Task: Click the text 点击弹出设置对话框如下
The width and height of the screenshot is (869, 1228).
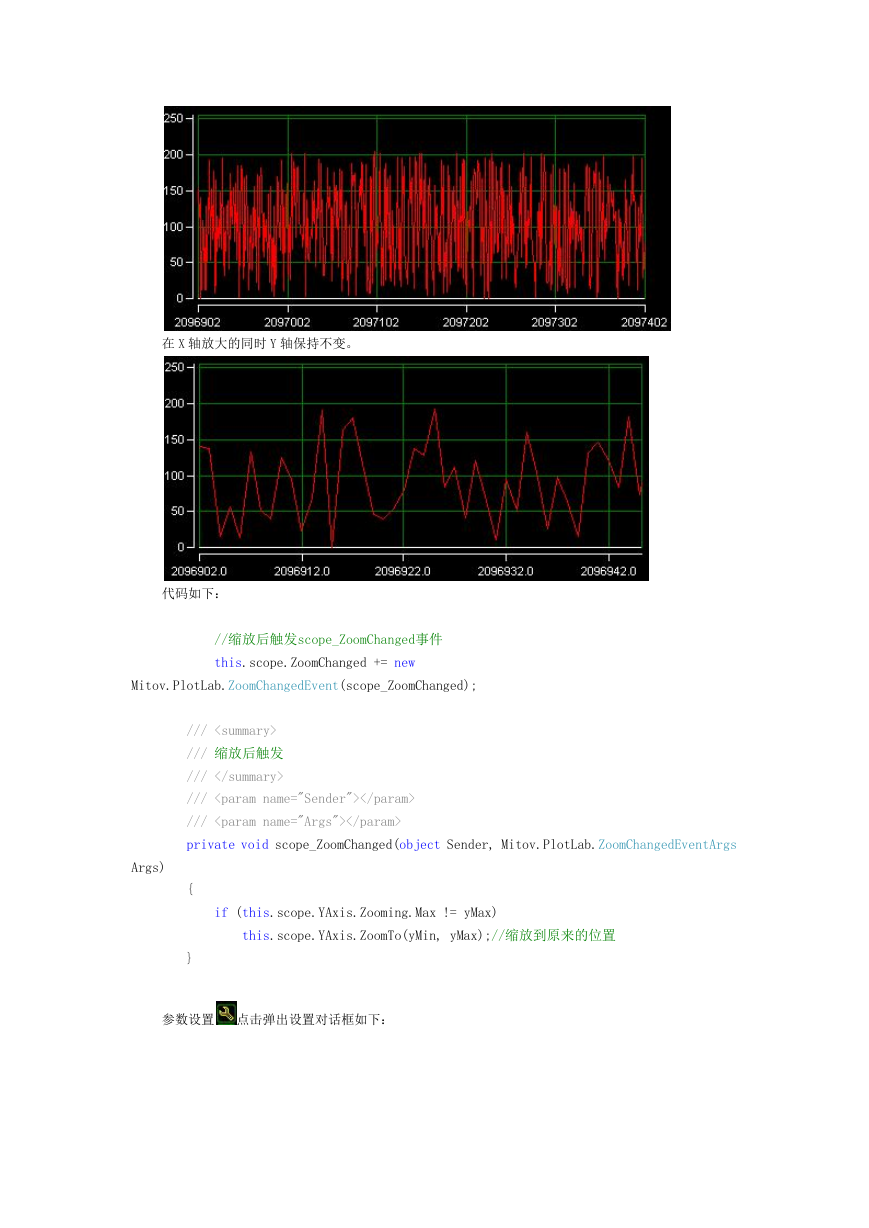Action: click(x=311, y=1021)
